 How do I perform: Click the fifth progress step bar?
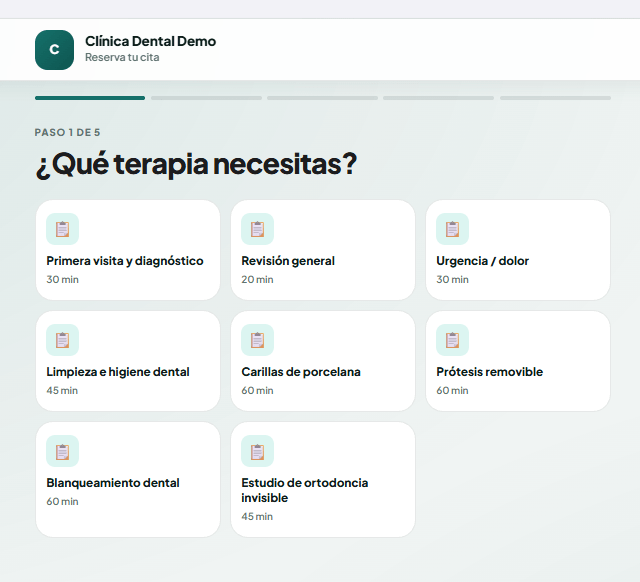click(556, 98)
